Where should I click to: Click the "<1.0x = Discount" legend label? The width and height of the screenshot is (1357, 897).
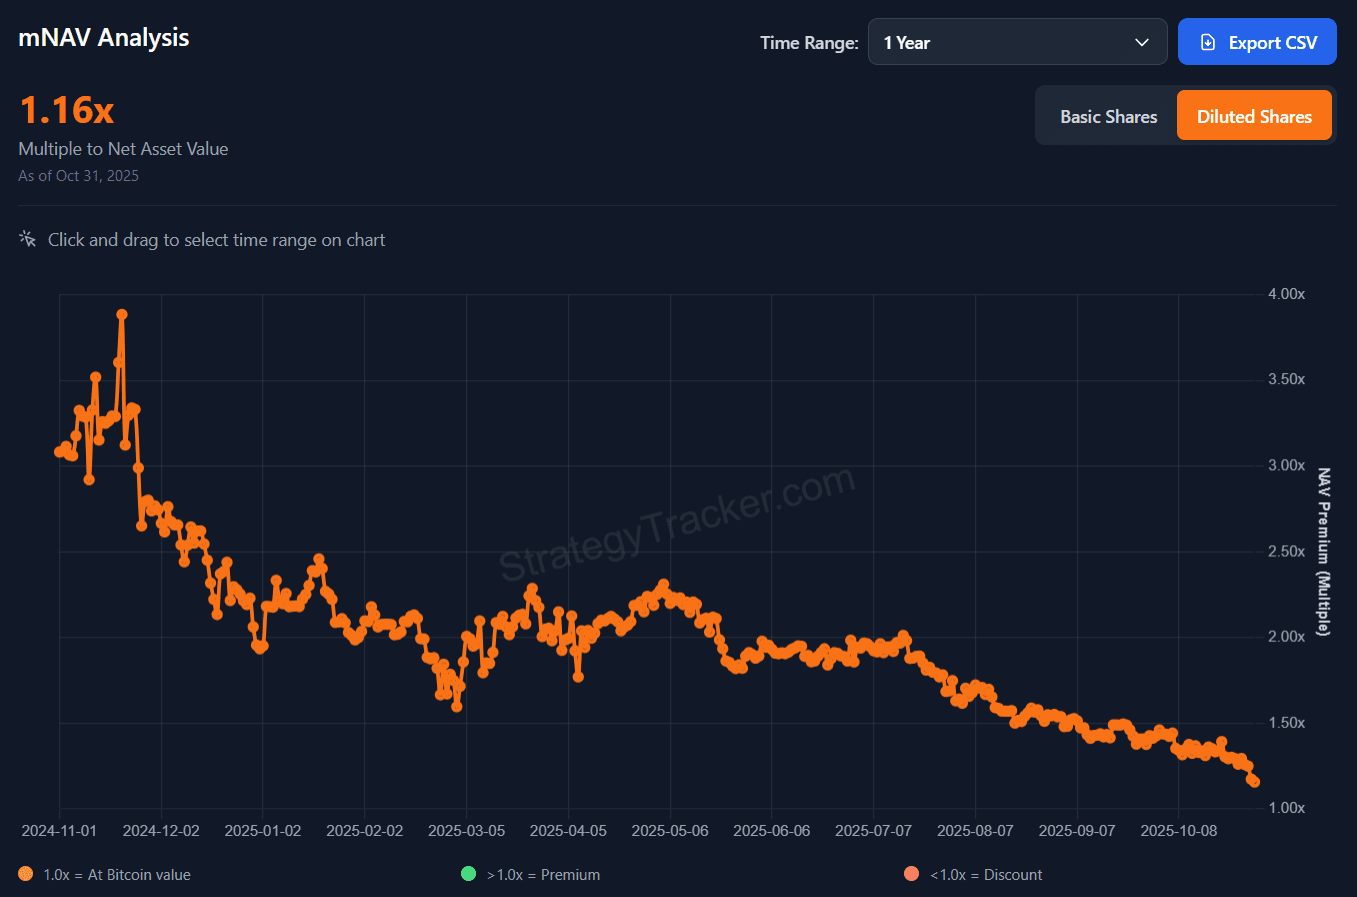coord(986,875)
